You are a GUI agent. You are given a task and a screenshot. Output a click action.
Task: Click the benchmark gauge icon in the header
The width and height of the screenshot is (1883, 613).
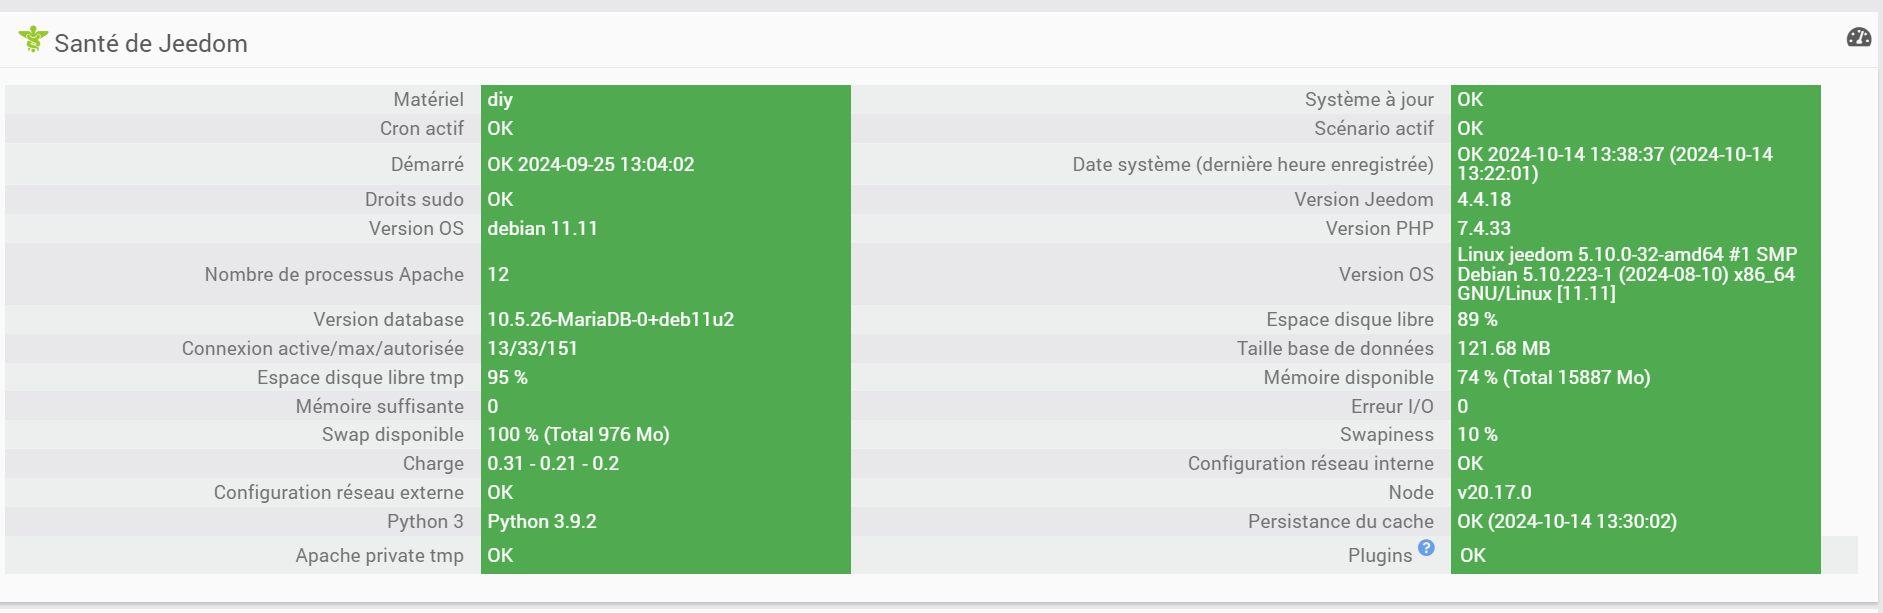1858,38
